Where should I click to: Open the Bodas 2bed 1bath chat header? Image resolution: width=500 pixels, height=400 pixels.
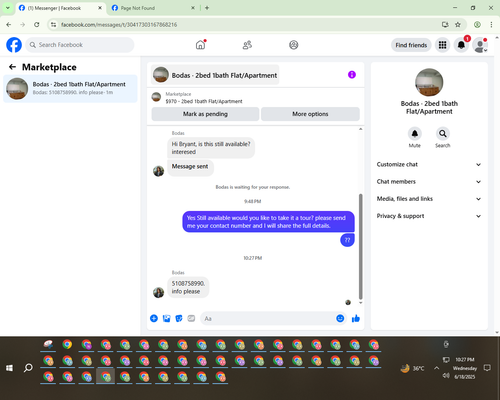point(215,75)
